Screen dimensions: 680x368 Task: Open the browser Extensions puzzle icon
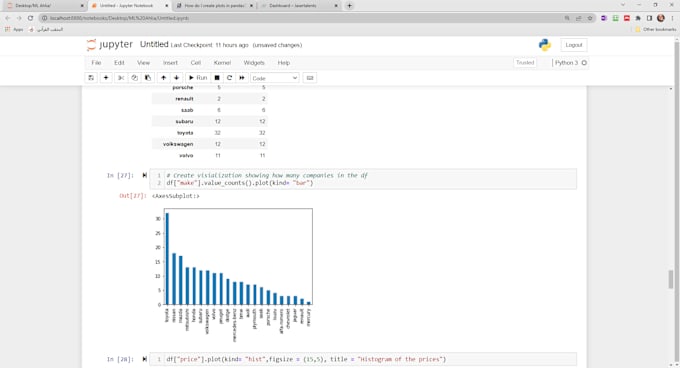point(638,18)
